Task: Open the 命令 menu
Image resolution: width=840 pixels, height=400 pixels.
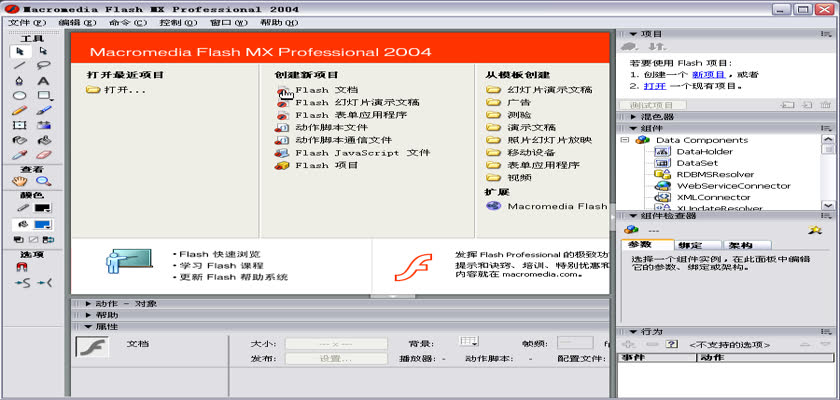Action: 128,22
